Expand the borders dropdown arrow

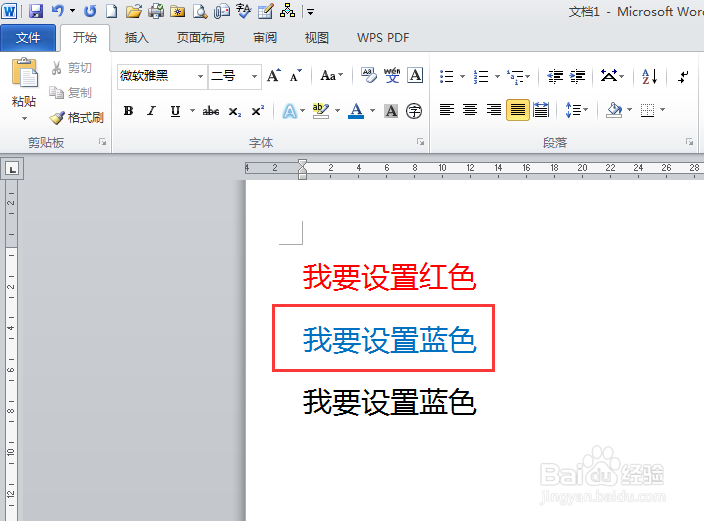[662, 110]
